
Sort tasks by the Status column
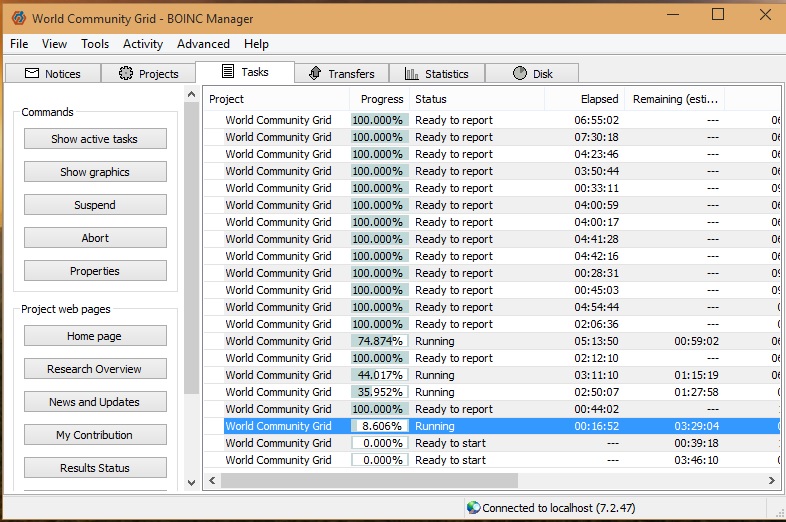click(x=477, y=99)
